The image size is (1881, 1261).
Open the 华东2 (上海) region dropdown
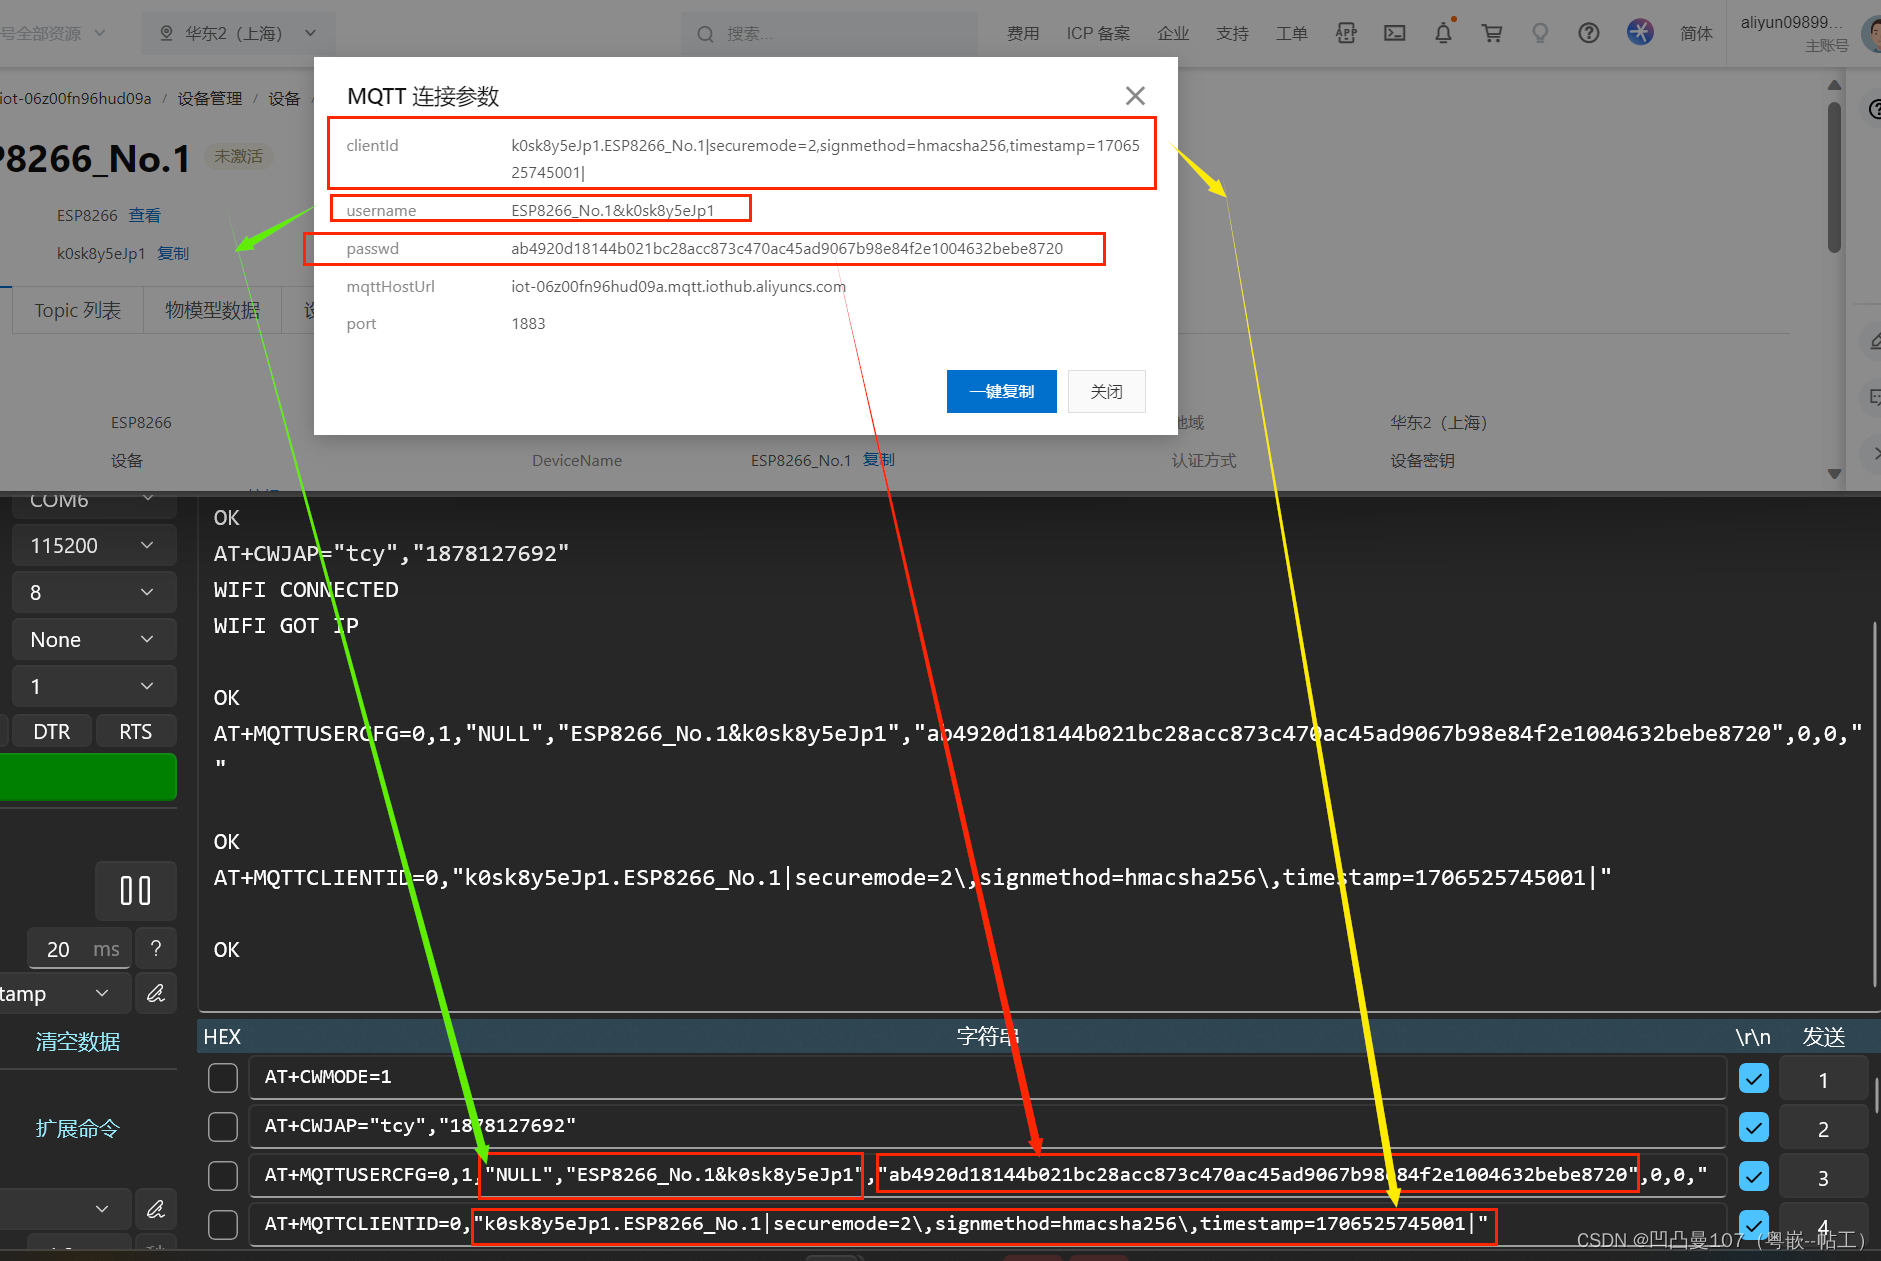coord(238,33)
